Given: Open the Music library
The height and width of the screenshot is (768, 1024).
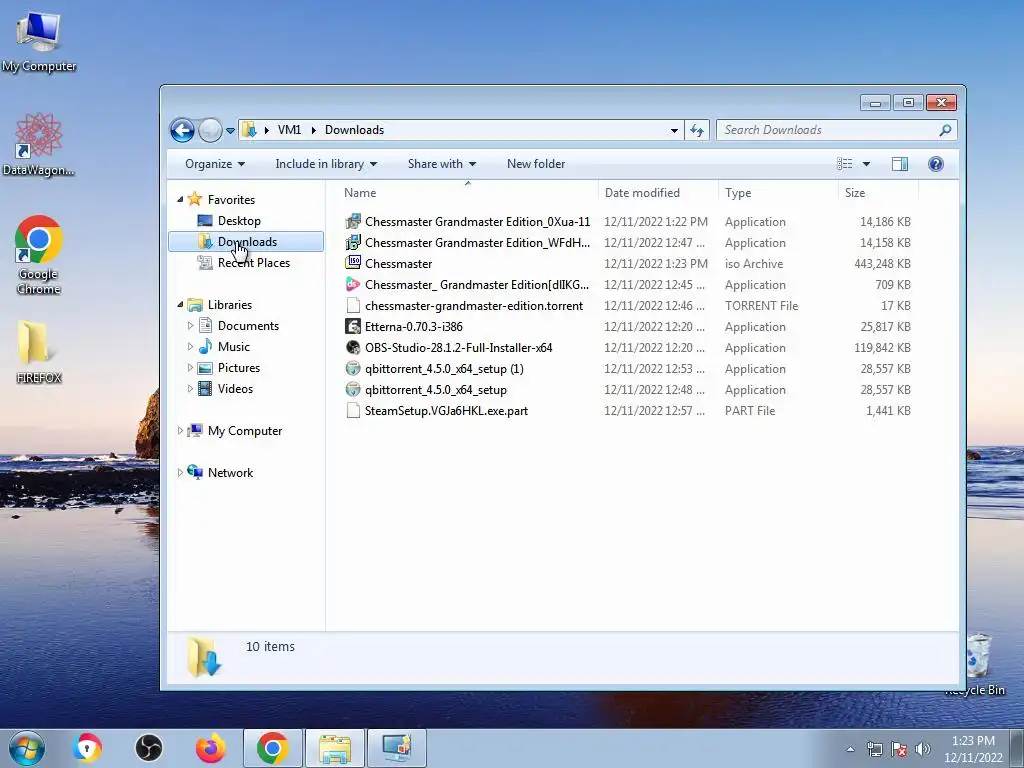Looking at the screenshot, I should tap(234, 346).
